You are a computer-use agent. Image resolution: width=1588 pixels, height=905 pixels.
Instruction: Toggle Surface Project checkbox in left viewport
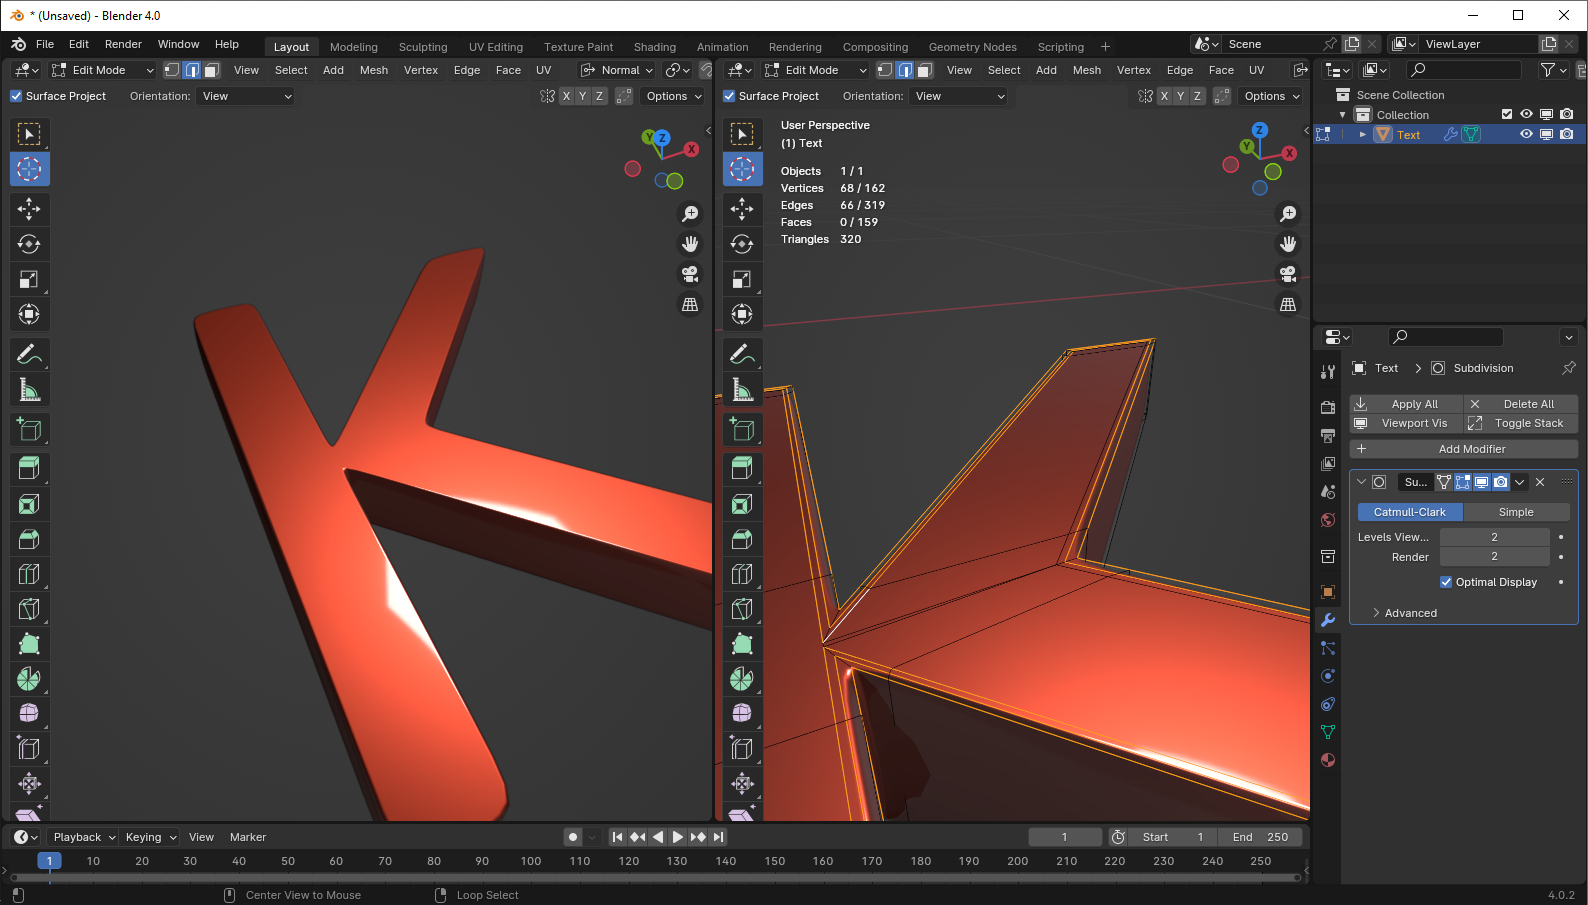16,96
